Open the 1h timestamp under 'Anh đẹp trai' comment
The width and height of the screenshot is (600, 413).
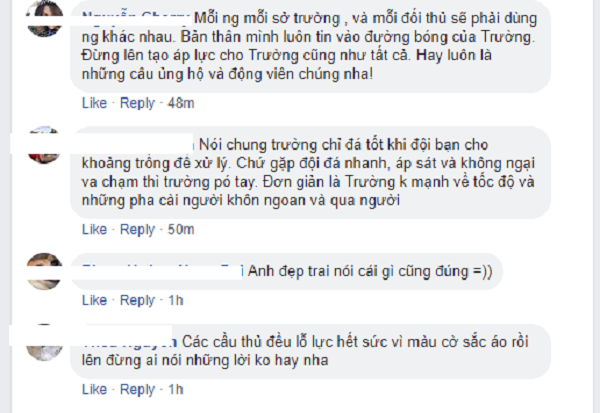pos(176,300)
